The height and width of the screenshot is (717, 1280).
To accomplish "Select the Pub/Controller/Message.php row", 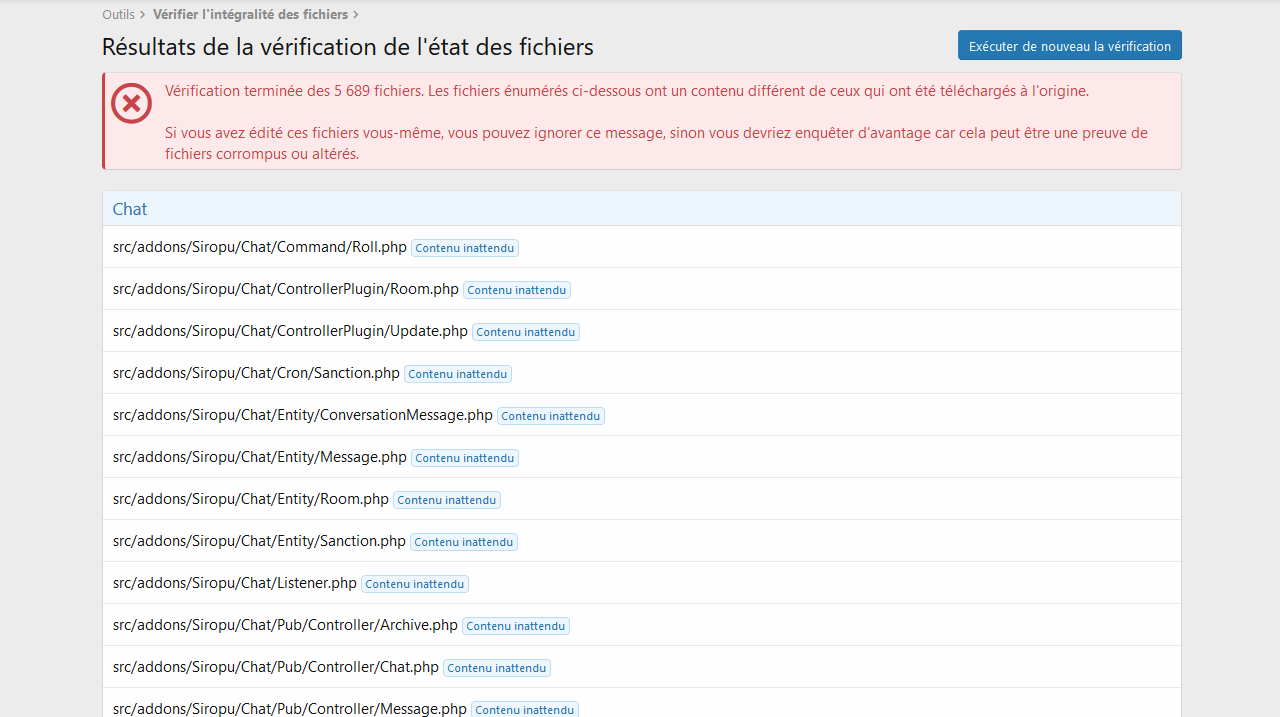I will click(289, 708).
